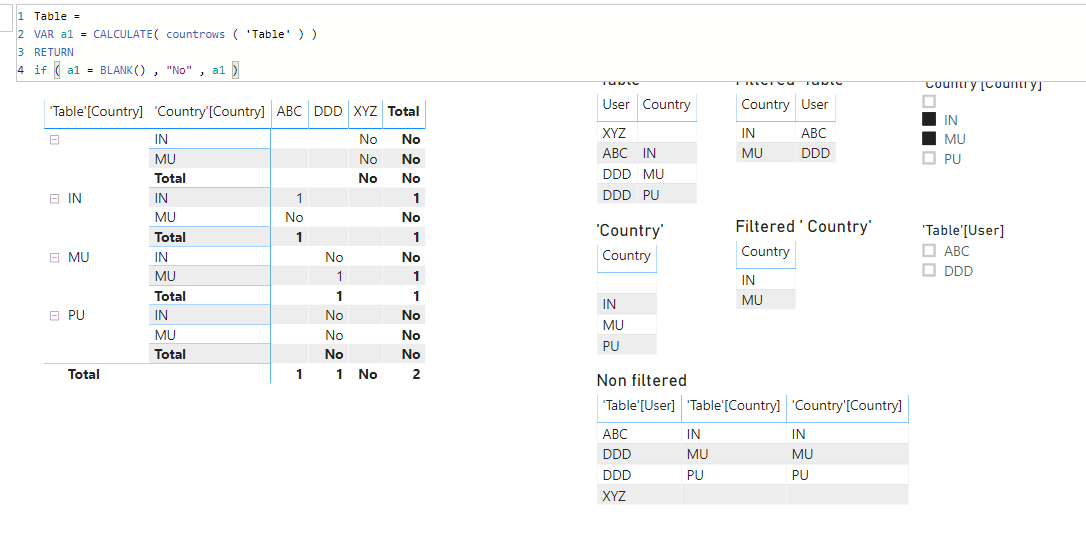Collapse the IN matrix row group
The image size is (1086, 542).
click(55, 199)
